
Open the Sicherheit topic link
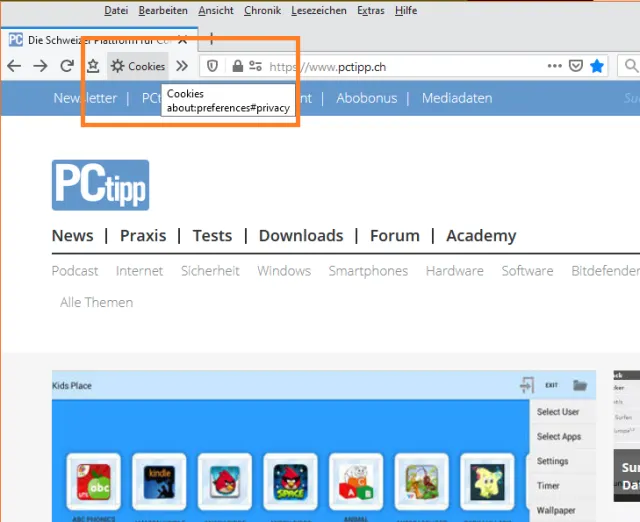(210, 271)
